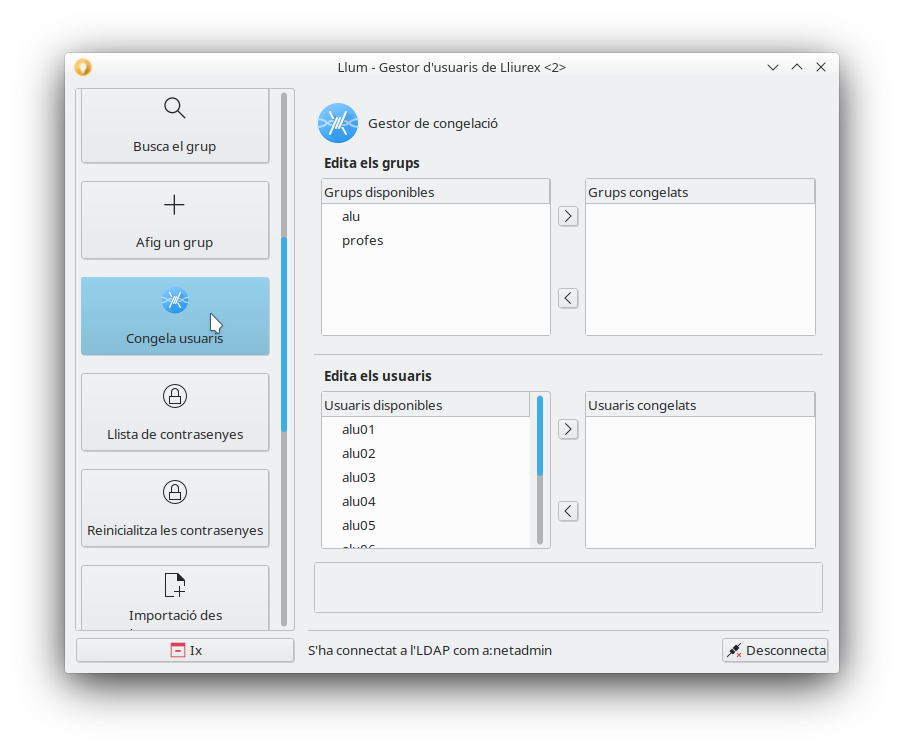Remove group from congelats with left arrow
904x750 pixels.
[568, 298]
